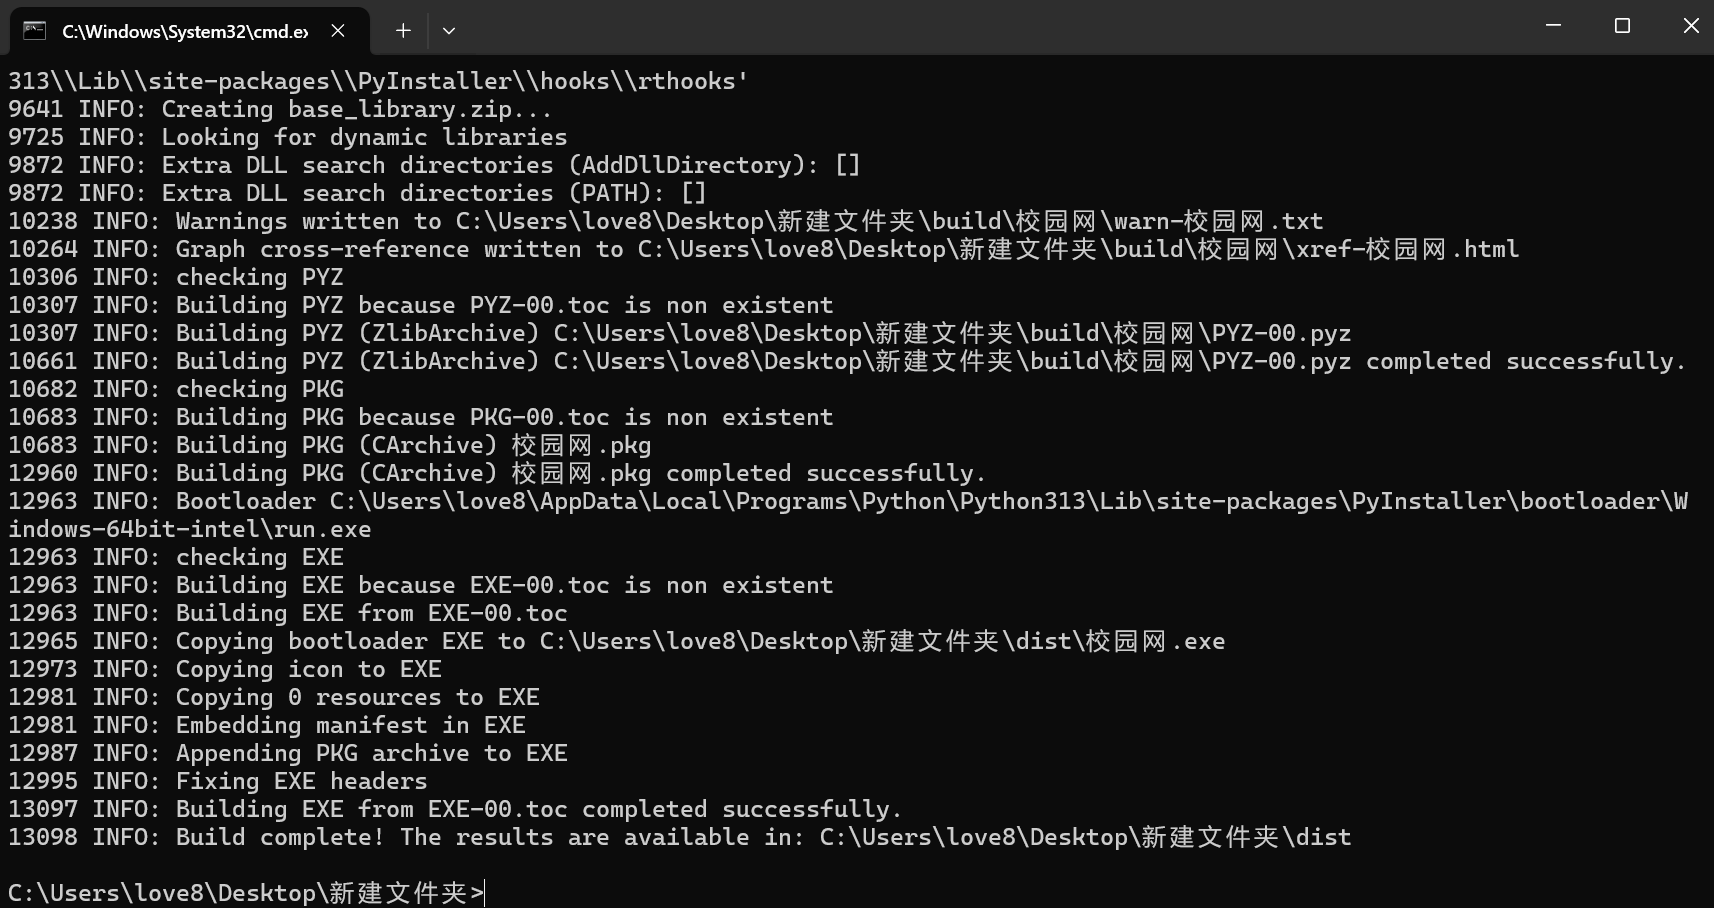This screenshot has height=908, width=1714.
Task: Click the 'Fixing EXE headers' line
Action: click(218, 781)
